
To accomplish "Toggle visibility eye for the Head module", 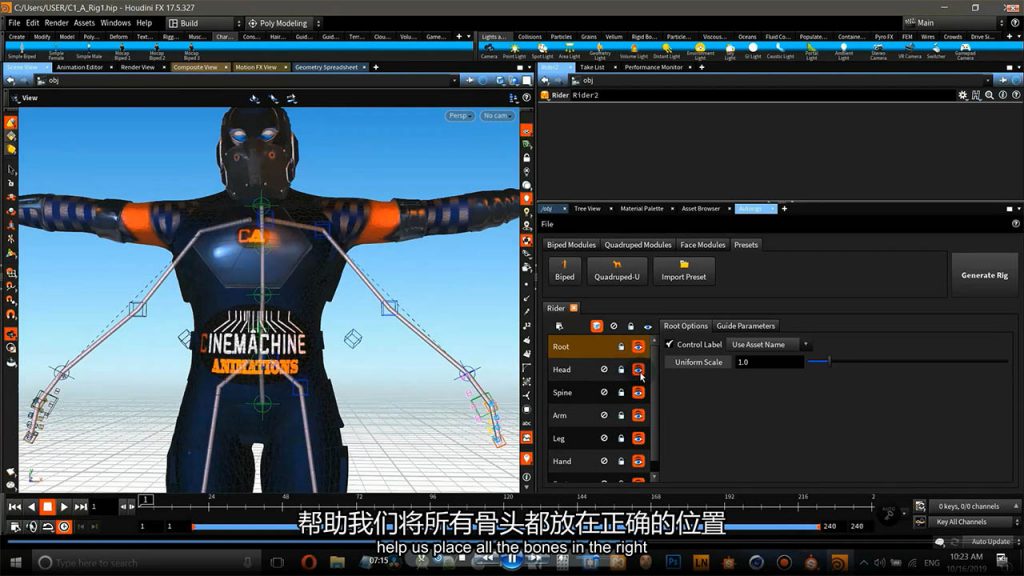I will 638,370.
